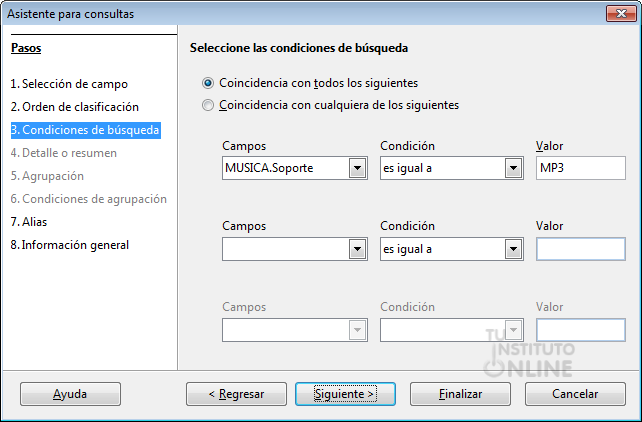Go back with the Regresar button
Image resolution: width=642 pixels, height=422 pixels.
pos(236,394)
